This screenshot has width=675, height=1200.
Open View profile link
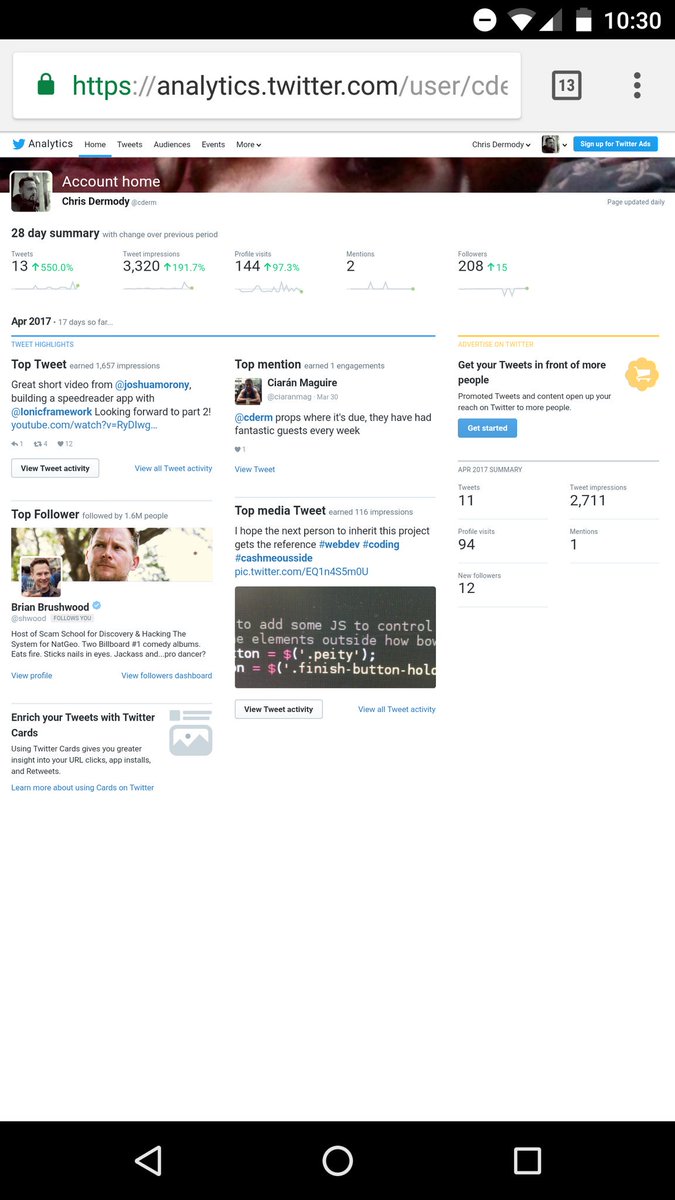(x=32, y=676)
